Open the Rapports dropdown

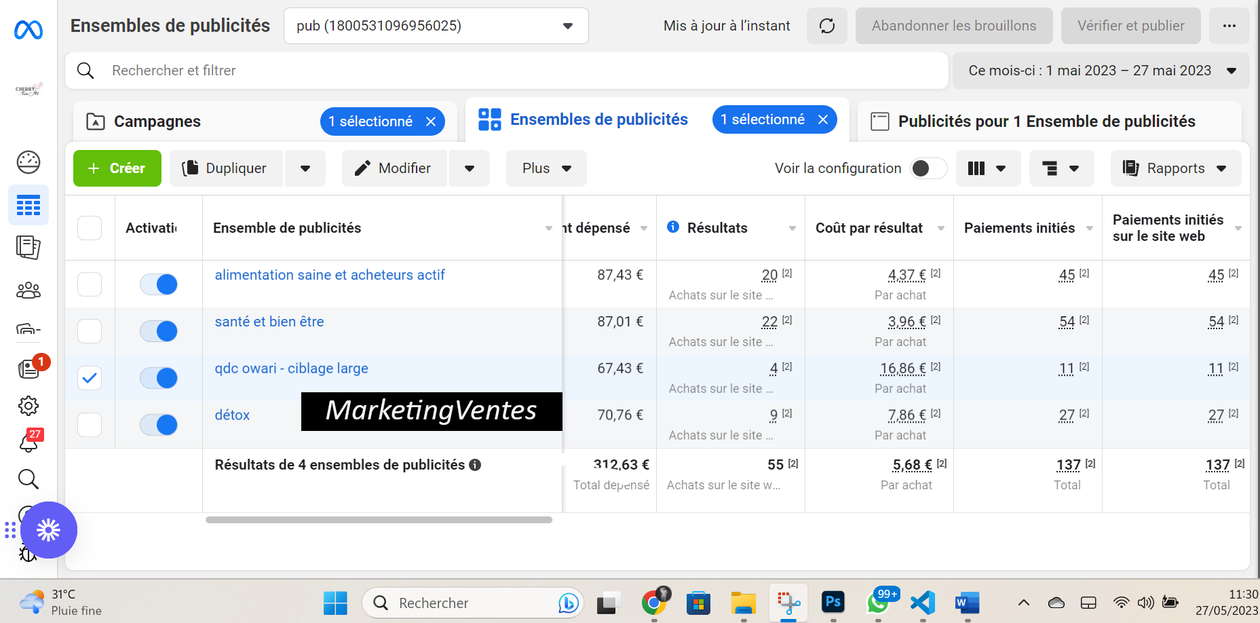[1175, 168]
